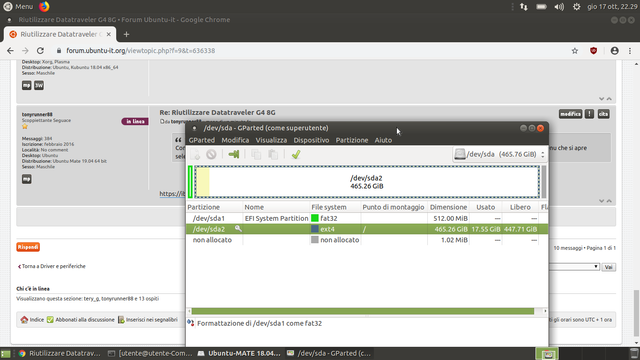Viewport: 640px width, 360px height.
Task: Open the Firefox launcher in the top panel
Action: coord(44,7)
